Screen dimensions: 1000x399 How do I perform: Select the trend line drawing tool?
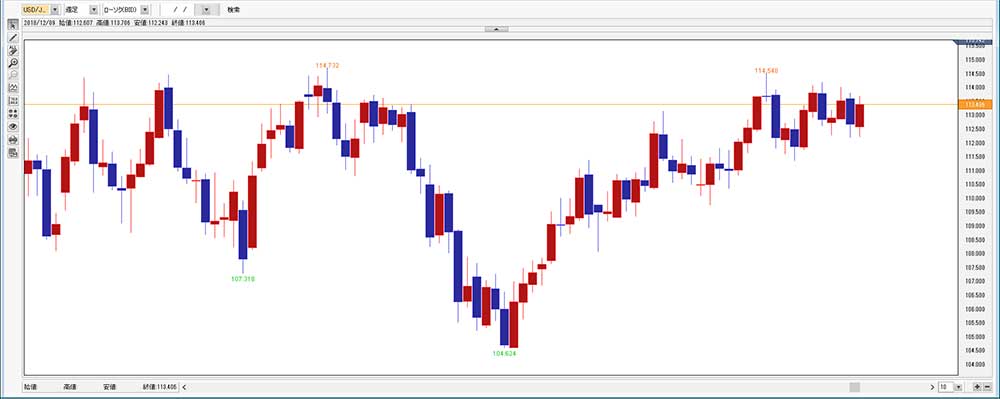coord(13,38)
